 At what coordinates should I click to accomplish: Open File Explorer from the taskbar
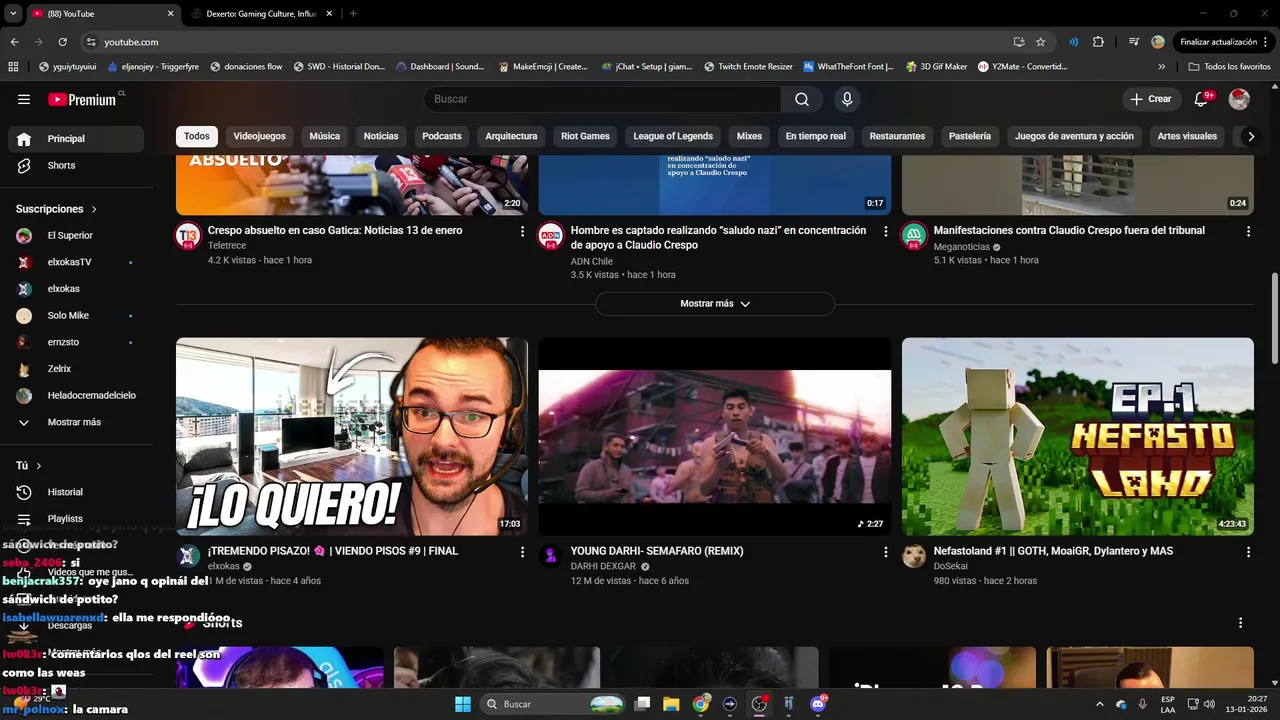[671, 704]
